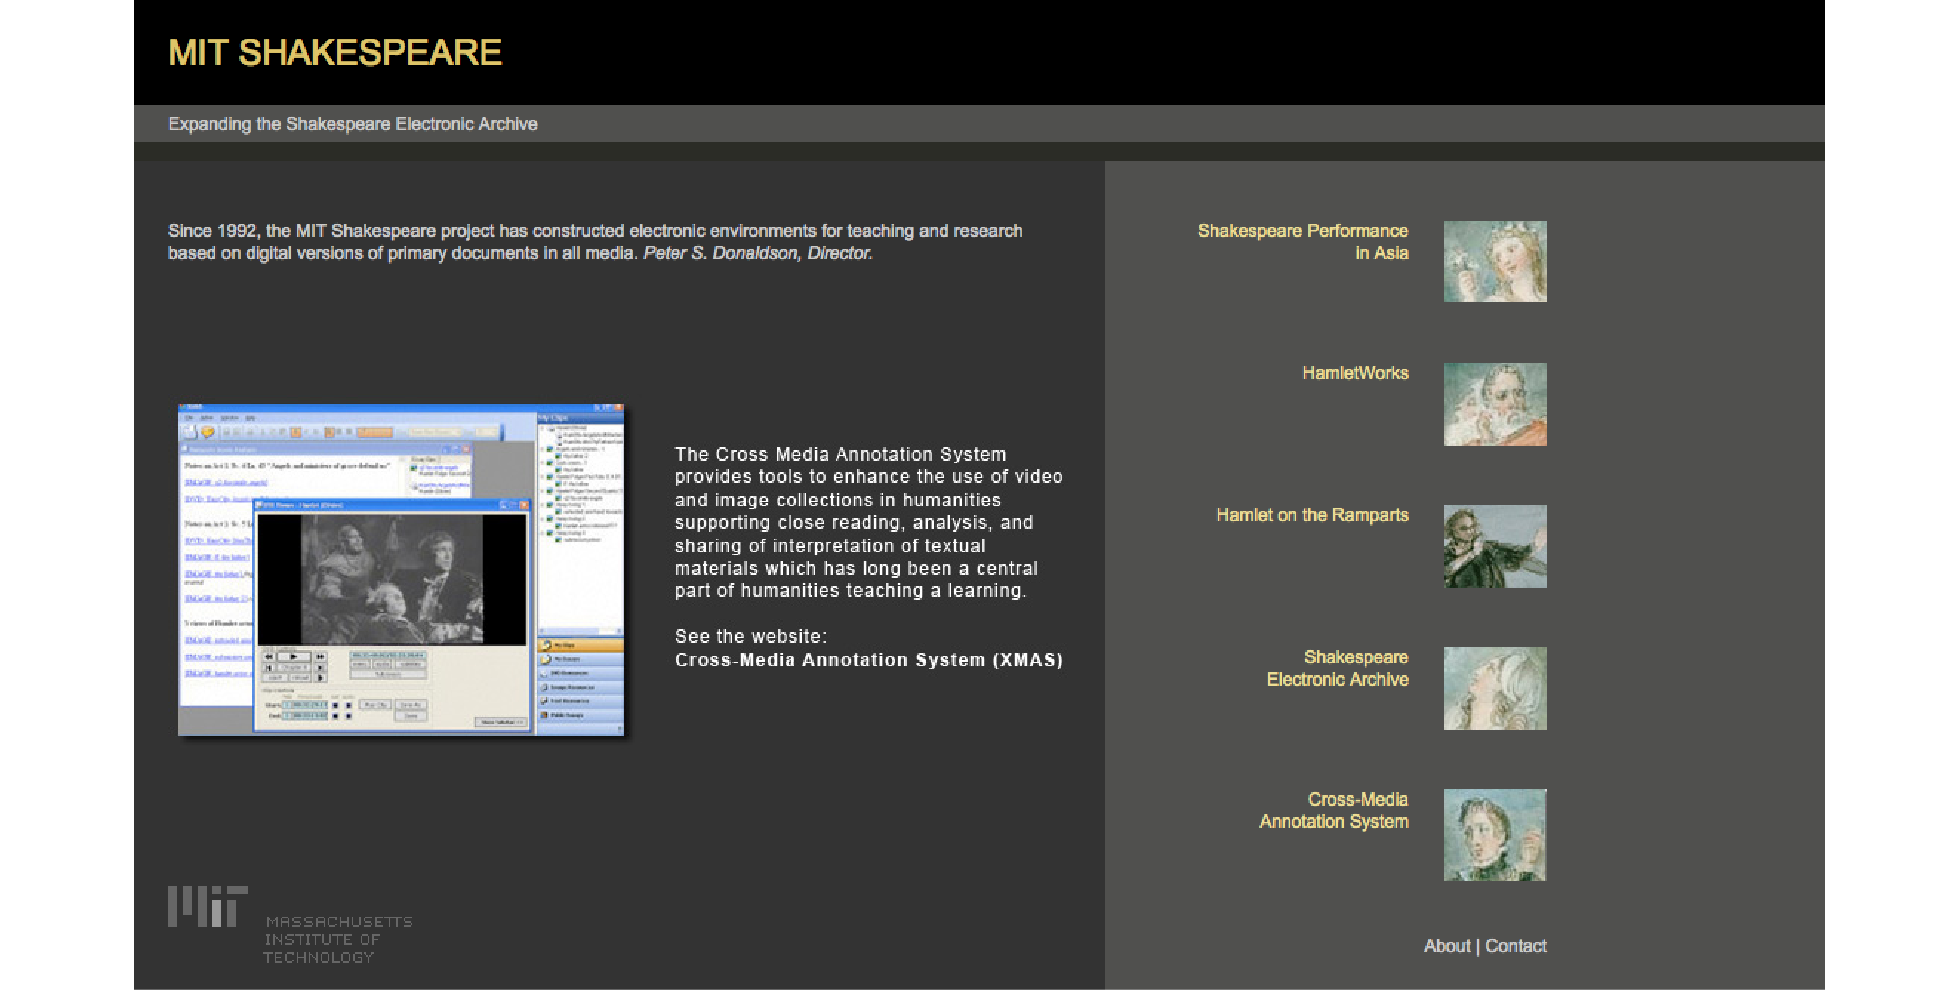Open the Shakespeare Electronic Archive sidebar text link
The height and width of the screenshot is (990, 1958).
coord(1337,668)
